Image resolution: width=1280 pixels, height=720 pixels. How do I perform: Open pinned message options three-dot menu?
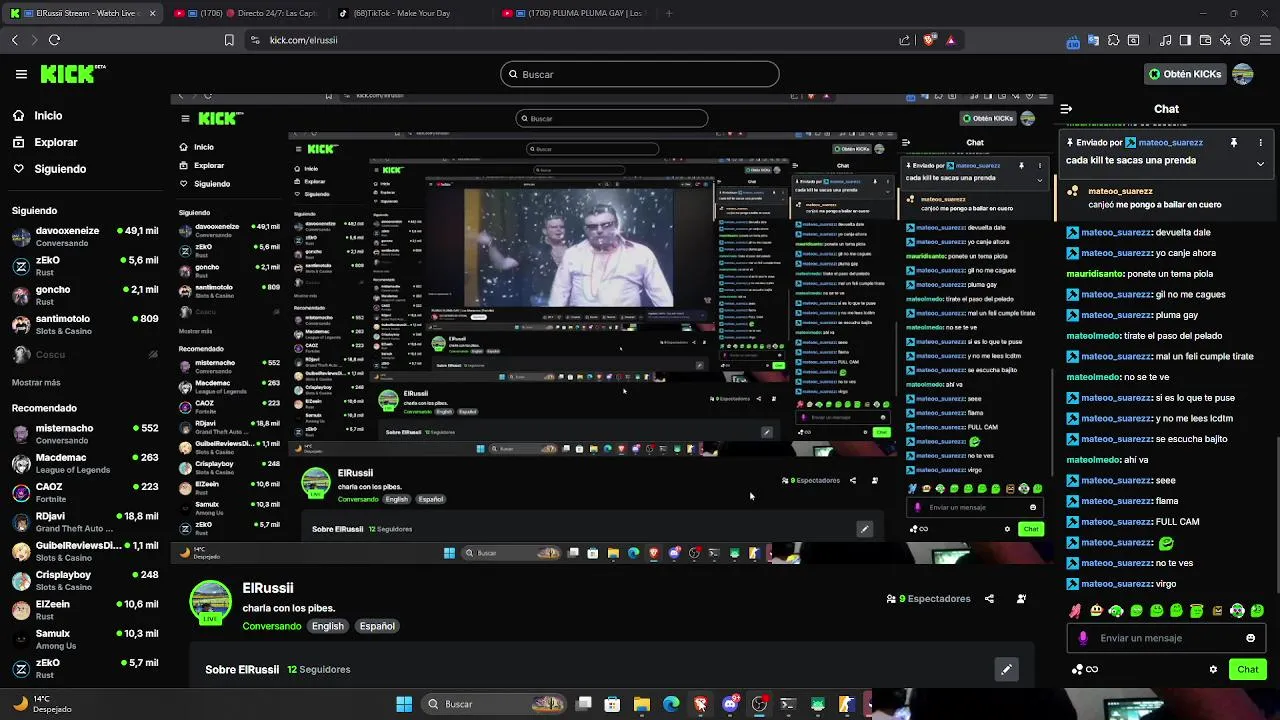pos(1261,142)
